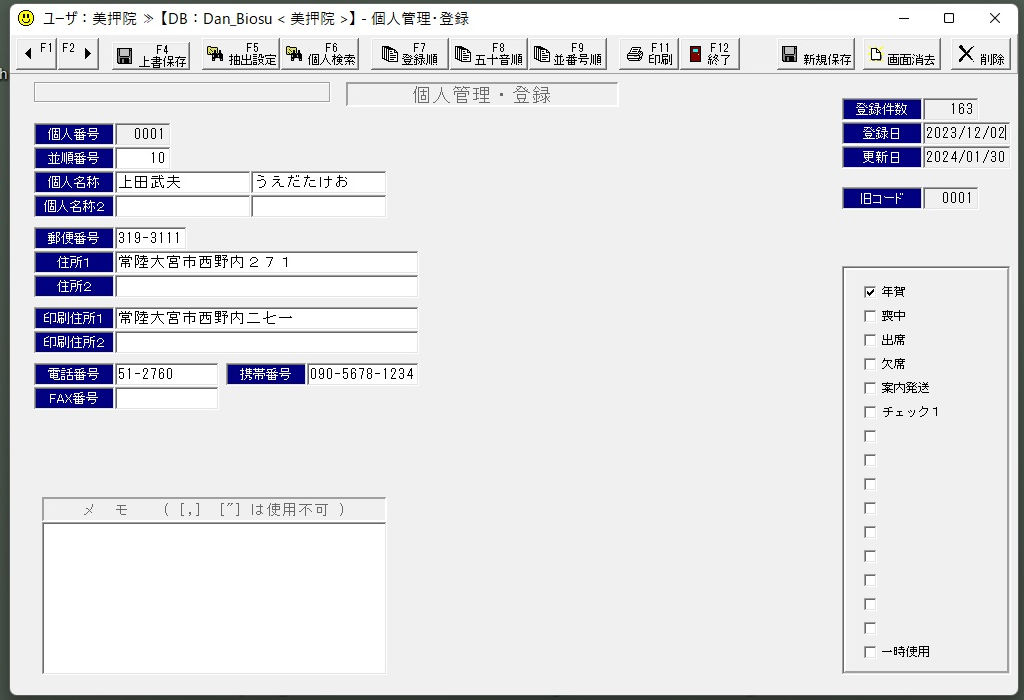Sort records by F8 五十音順
This screenshot has height=700, width=1024.
(x=488, y=54)
